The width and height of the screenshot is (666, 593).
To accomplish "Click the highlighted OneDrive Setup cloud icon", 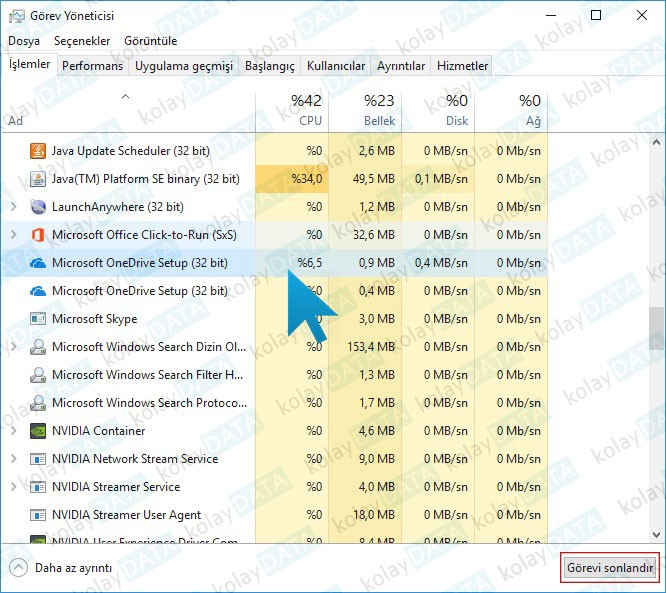I will tap(38, 263).
